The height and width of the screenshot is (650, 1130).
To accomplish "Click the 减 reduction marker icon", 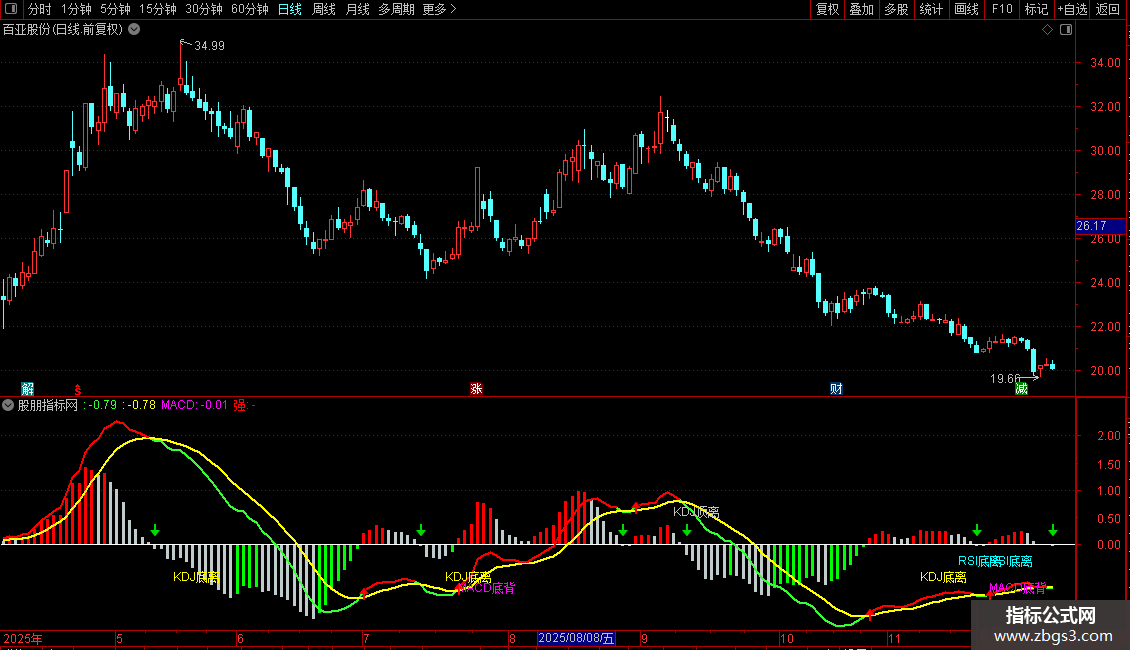I will coord(1021,388).
